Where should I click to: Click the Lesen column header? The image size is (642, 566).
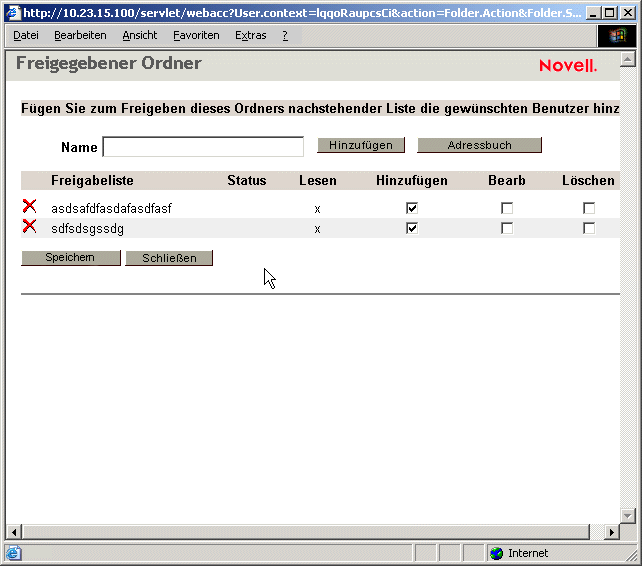[318, 181]
